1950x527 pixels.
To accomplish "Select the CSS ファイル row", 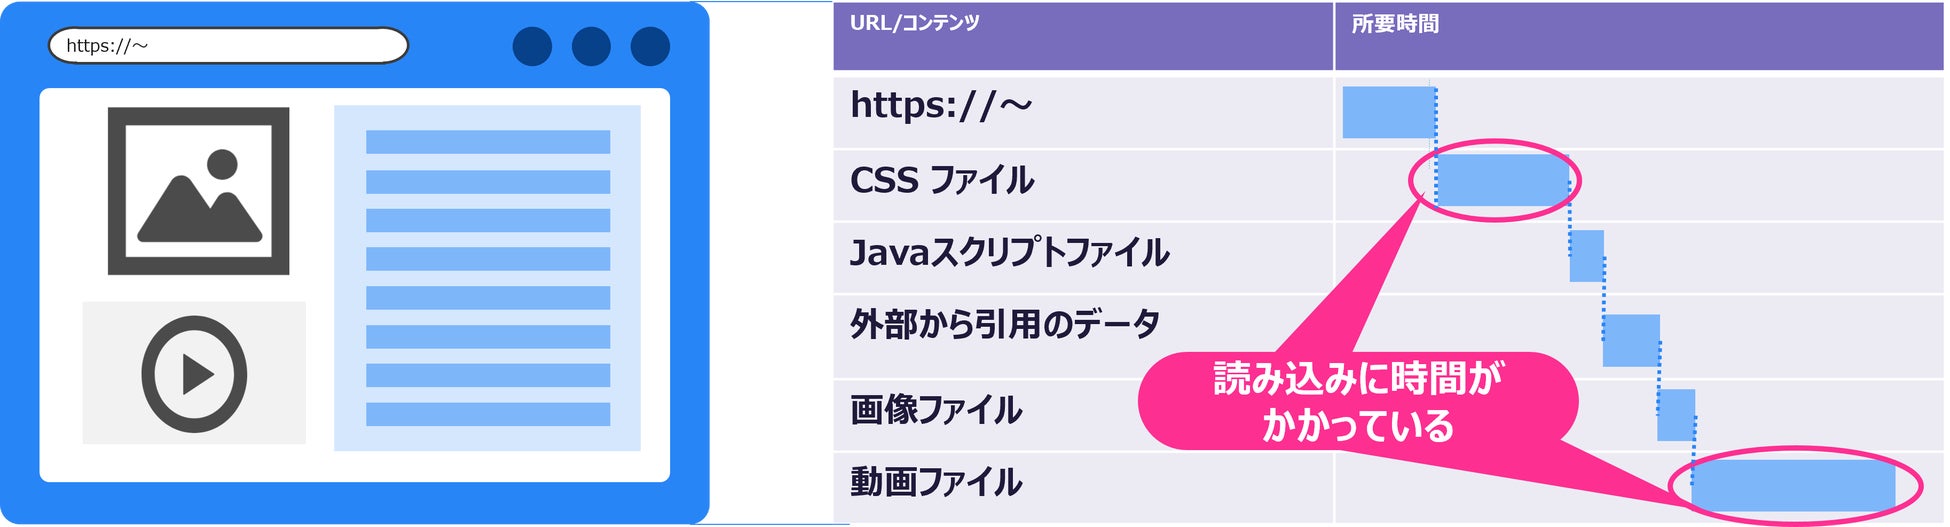I will 941,181.
